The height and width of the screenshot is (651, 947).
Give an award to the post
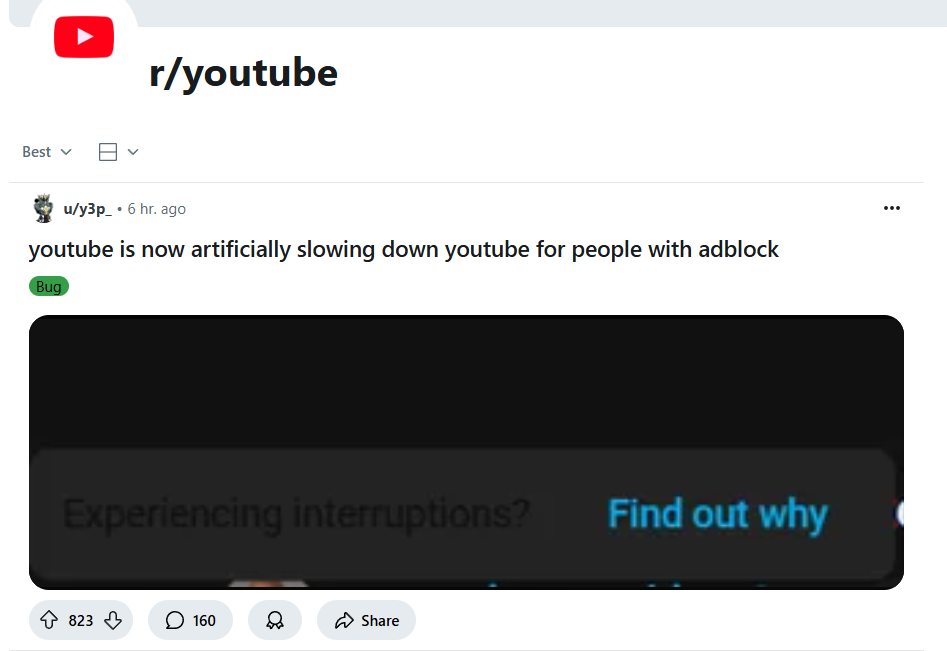(x=275, y=620)
